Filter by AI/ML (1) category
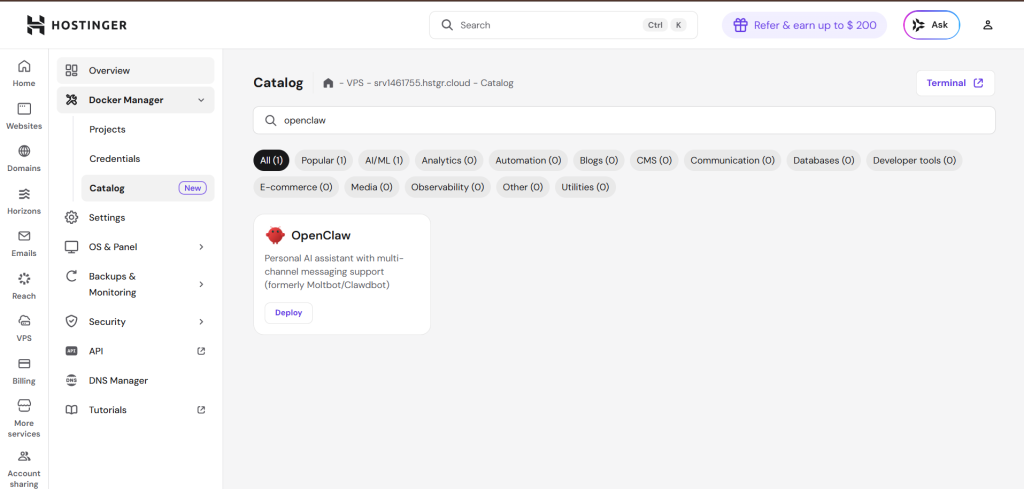Screen dimensions: 1024x489 click(384, 160)
